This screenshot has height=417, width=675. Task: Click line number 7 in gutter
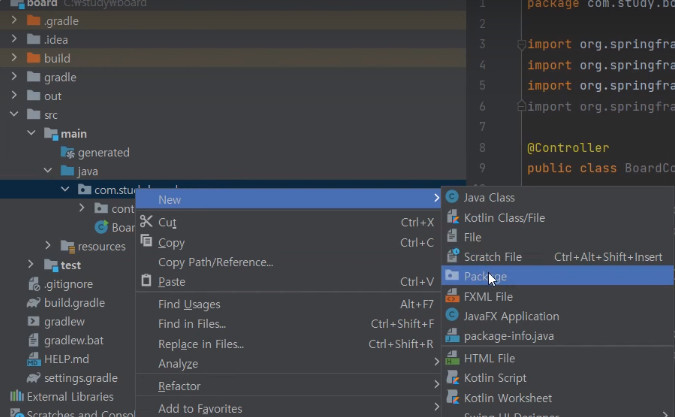coord(482,127)
